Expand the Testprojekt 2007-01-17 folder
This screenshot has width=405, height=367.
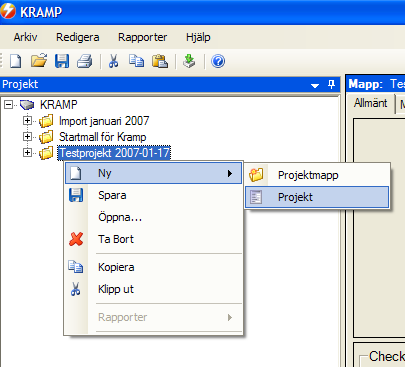pos(27,153)
